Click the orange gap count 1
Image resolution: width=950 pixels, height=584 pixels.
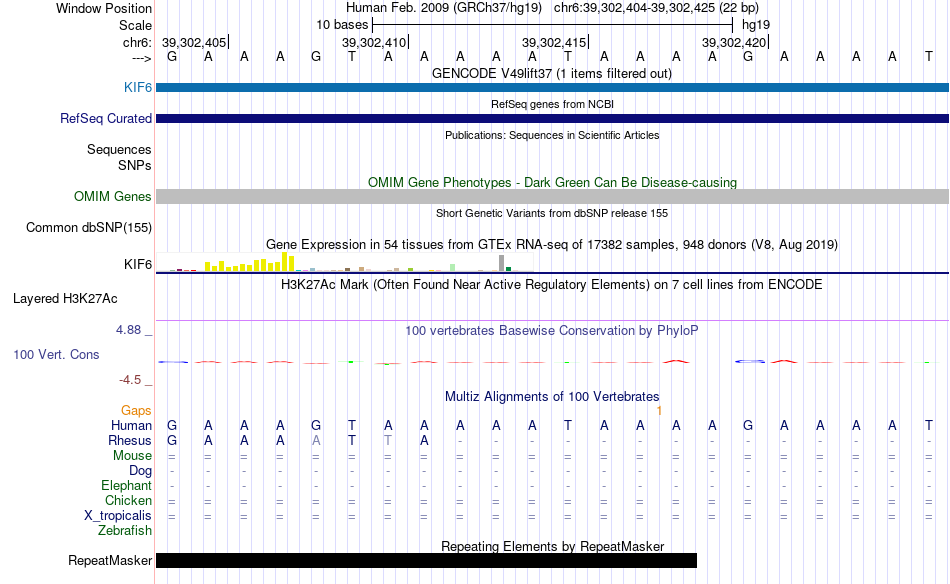pos(659,411)
